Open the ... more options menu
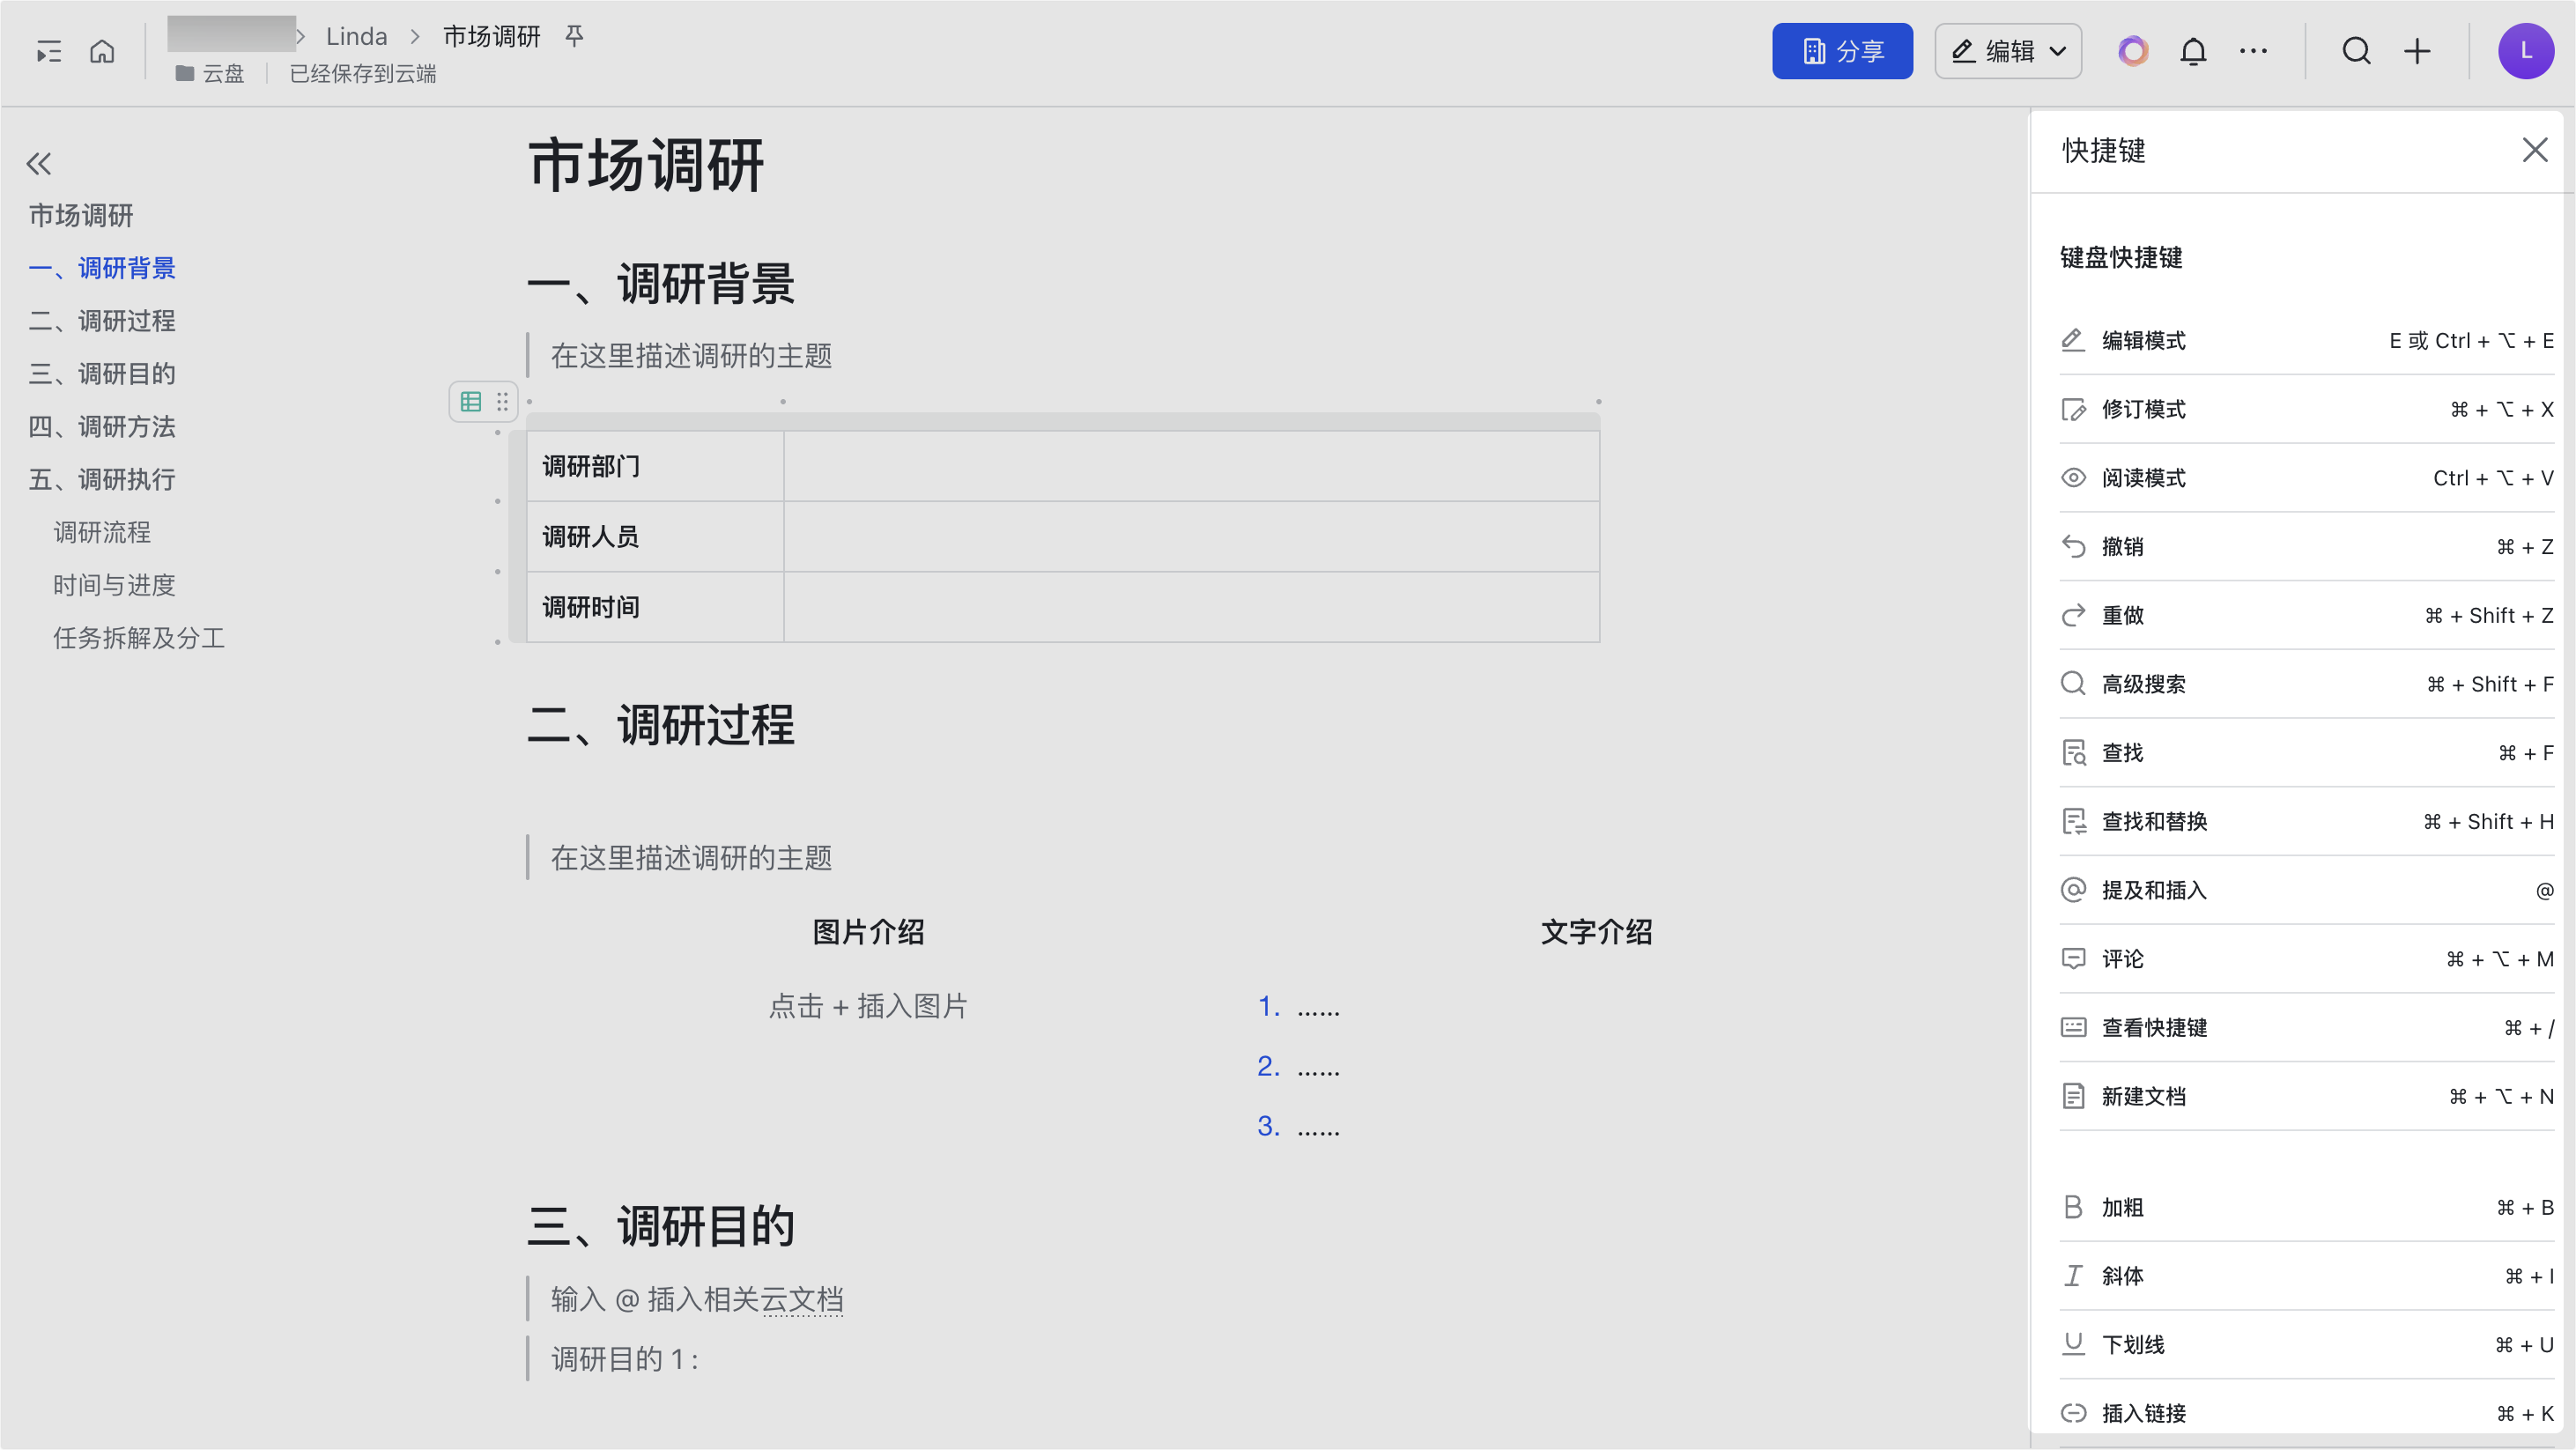The image size is (2576, 1450). click(2253, 50)
